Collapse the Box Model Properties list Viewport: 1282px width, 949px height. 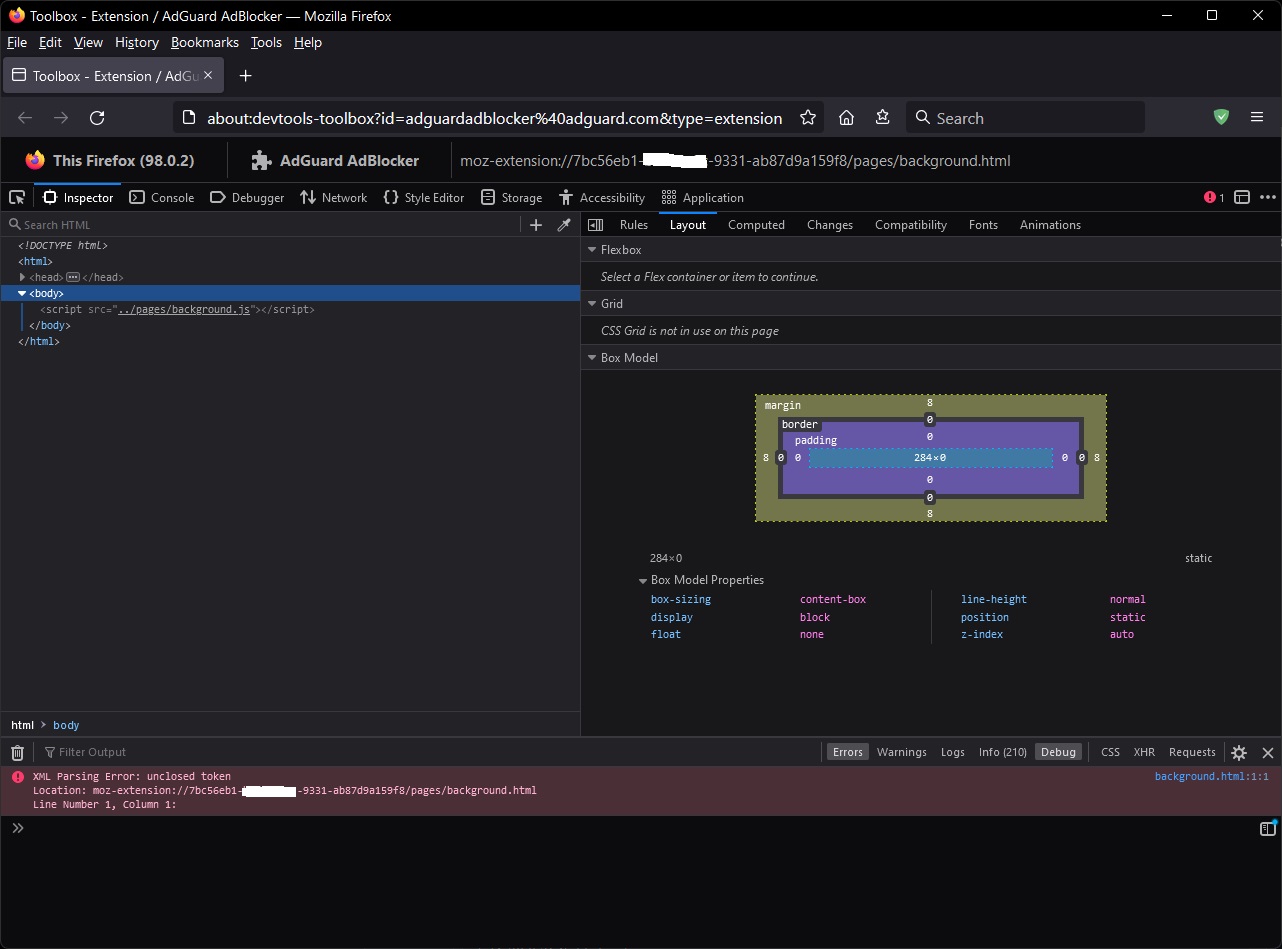[x=642, y=580]
